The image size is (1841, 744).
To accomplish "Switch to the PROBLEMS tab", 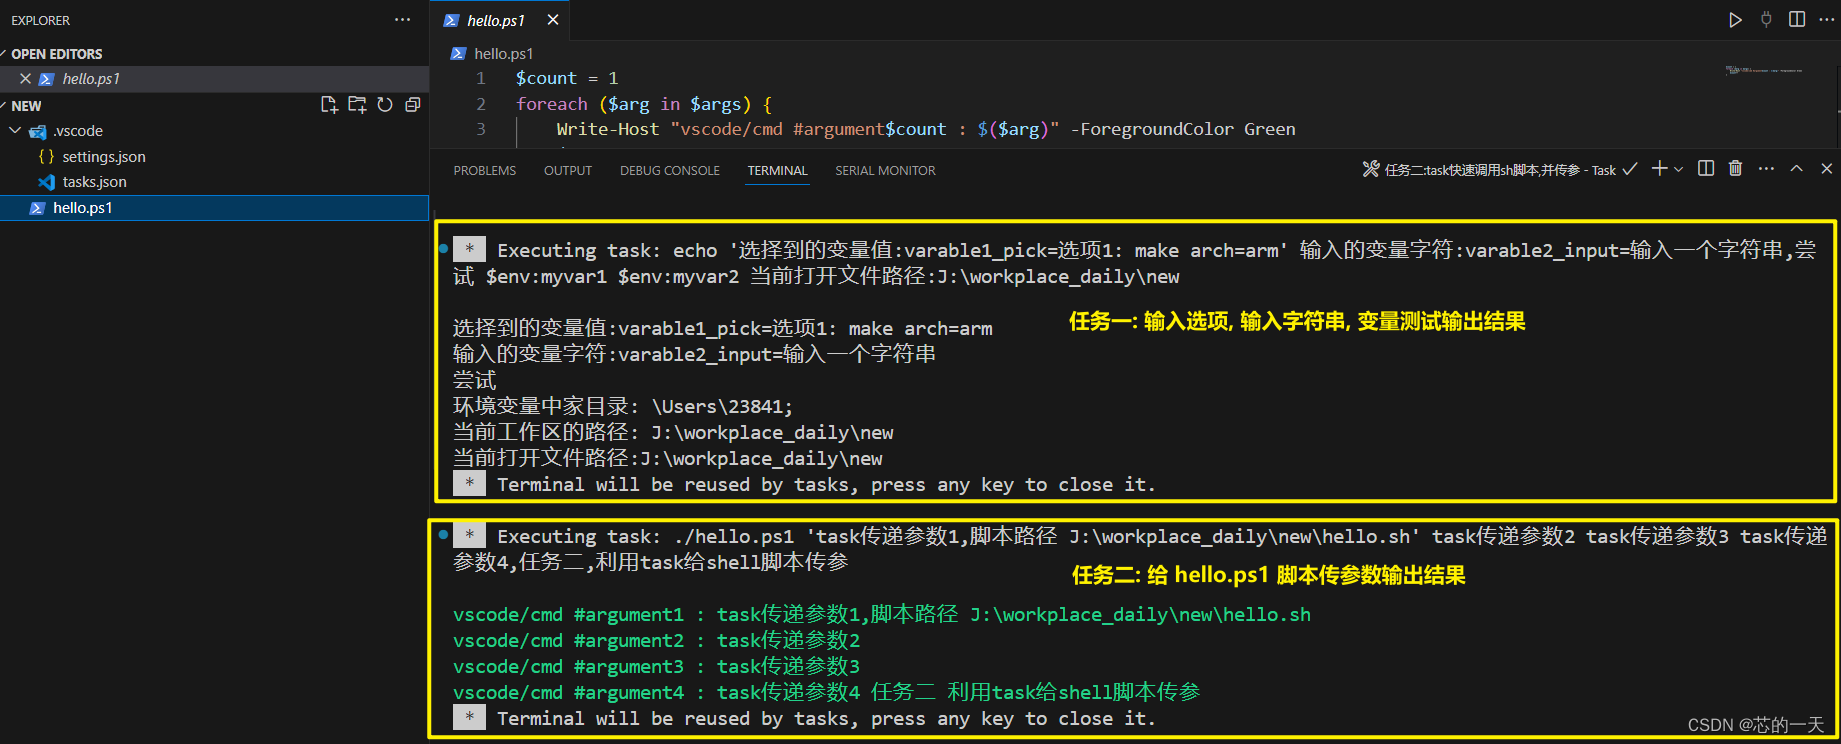I will tap(485, 171).
